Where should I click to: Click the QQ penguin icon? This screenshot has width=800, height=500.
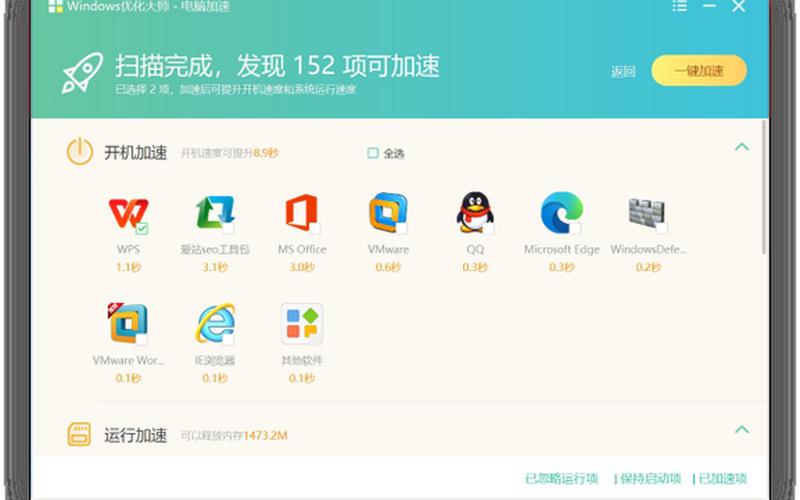pos(474,212)
